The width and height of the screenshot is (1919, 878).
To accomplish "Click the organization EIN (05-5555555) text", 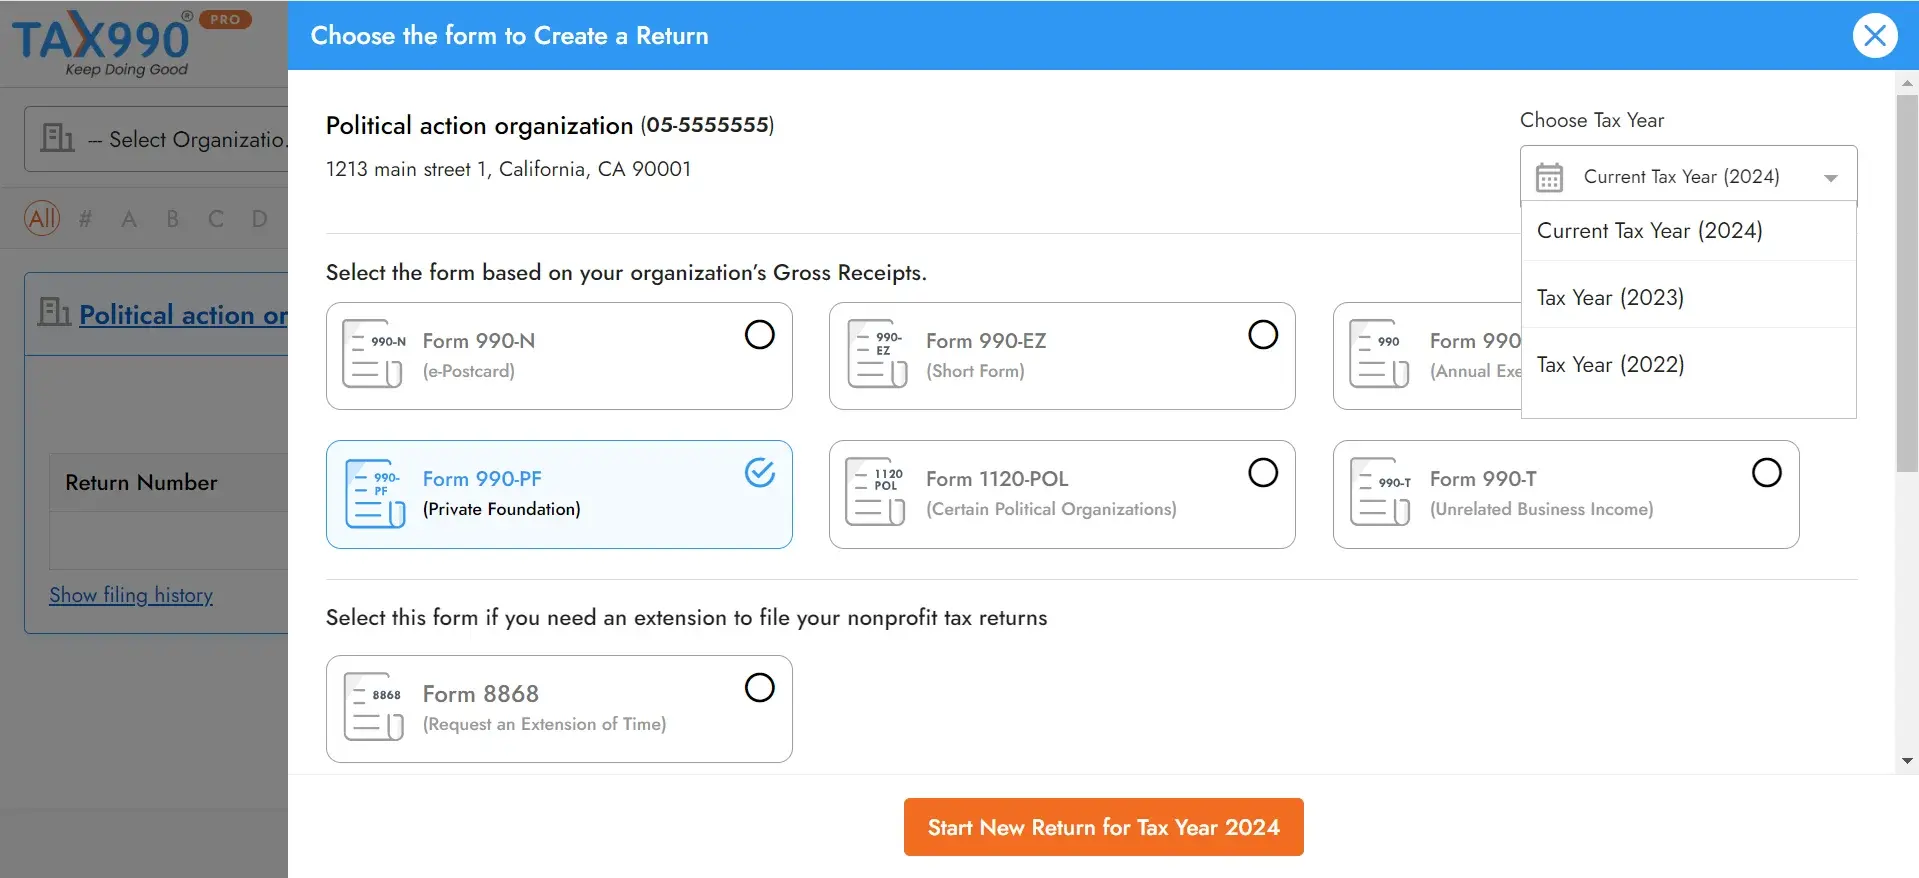I will [x=707, y=125].
